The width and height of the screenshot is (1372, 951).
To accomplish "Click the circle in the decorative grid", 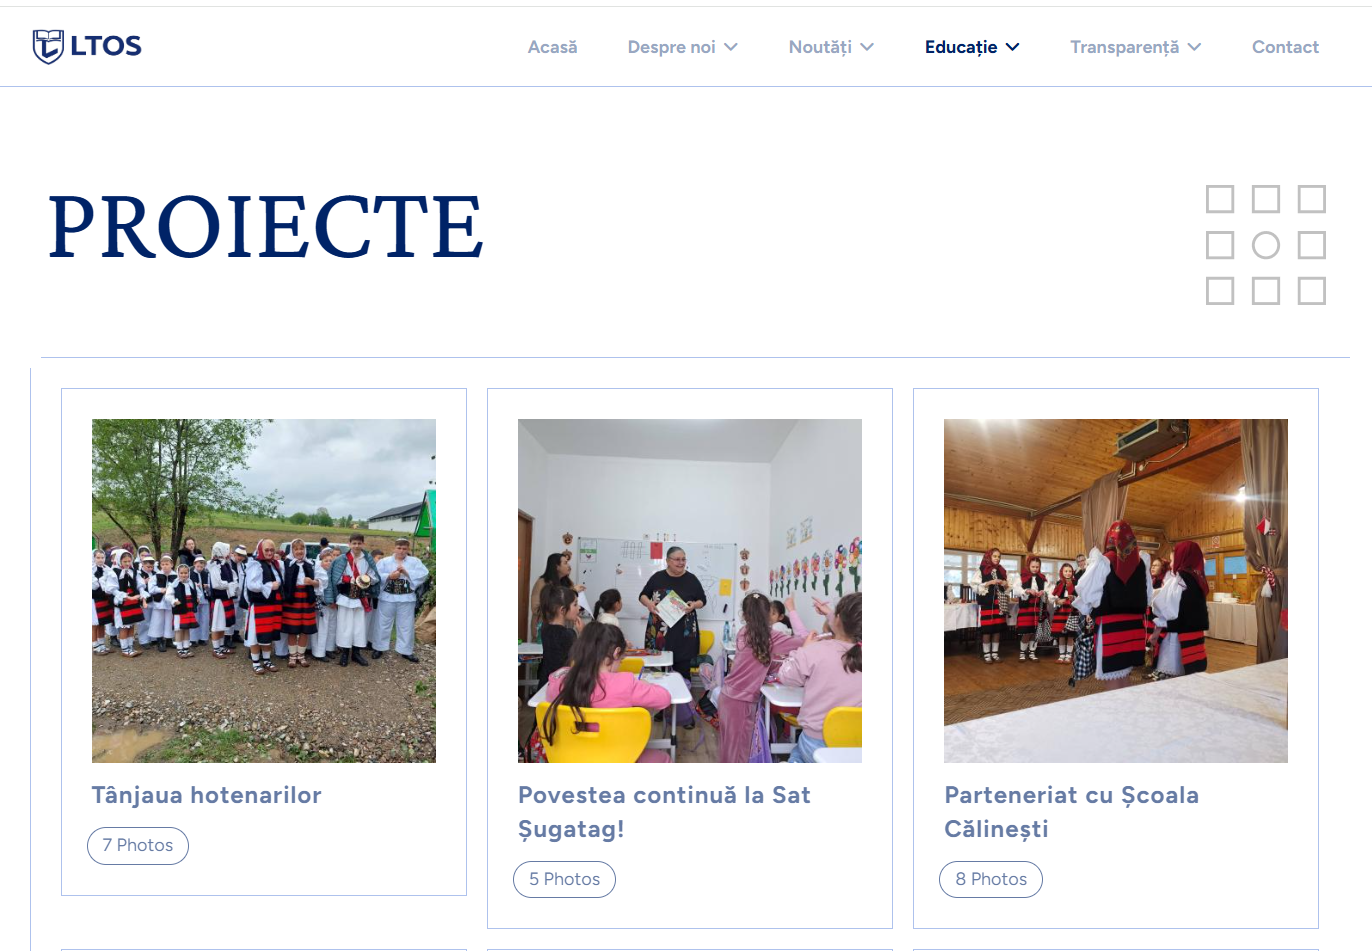I will (1266, 245).
